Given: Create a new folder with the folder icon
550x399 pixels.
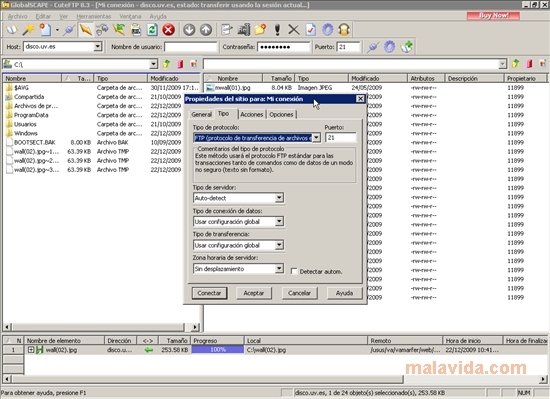Looking at the screenshot, I should click(x=260, y=30).
